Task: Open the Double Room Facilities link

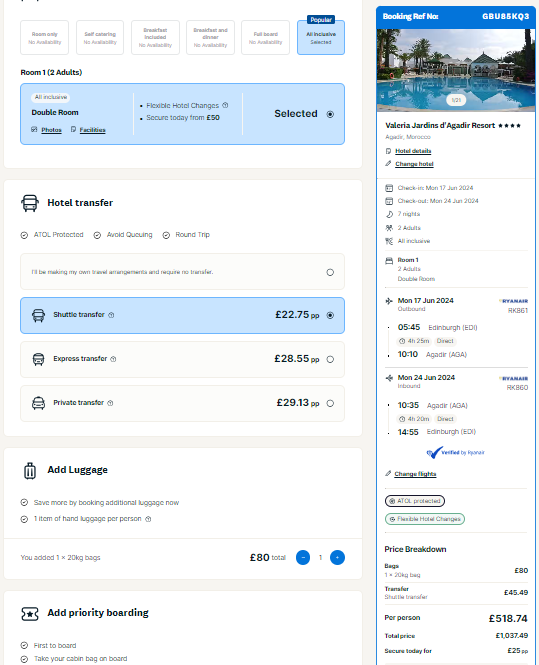Action: tap(92, 130)
